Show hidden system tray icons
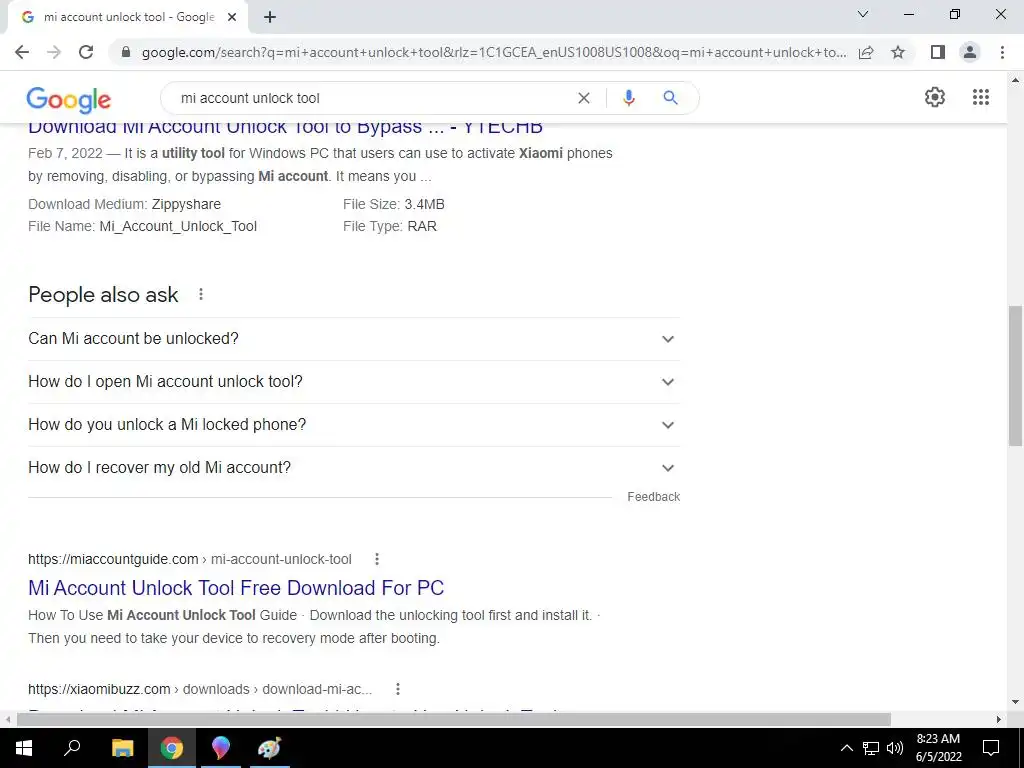1024x768 pixels. click(x=846, y=748)
